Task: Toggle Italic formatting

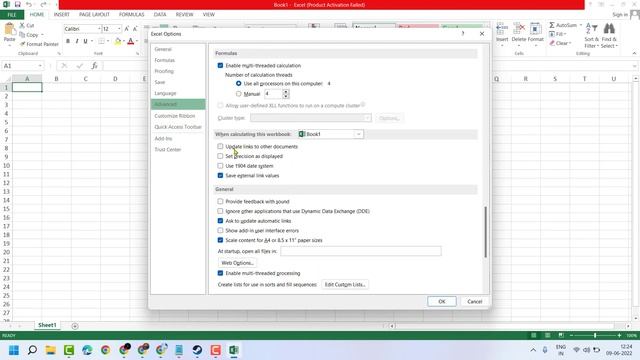Action: pyautogui.click(x=77, y=41)
